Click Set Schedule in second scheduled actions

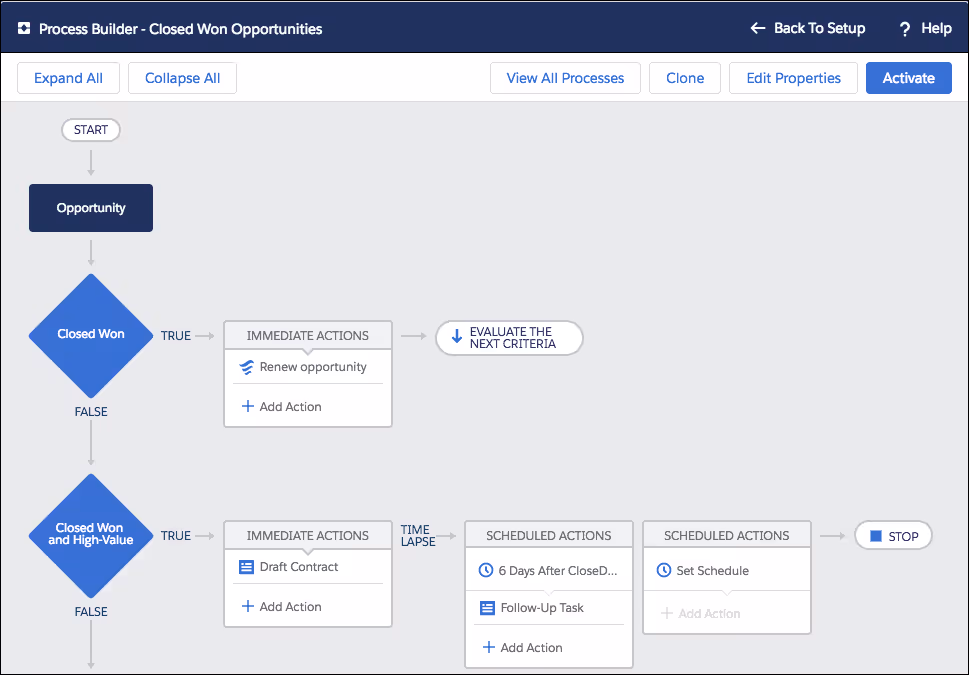727,570
